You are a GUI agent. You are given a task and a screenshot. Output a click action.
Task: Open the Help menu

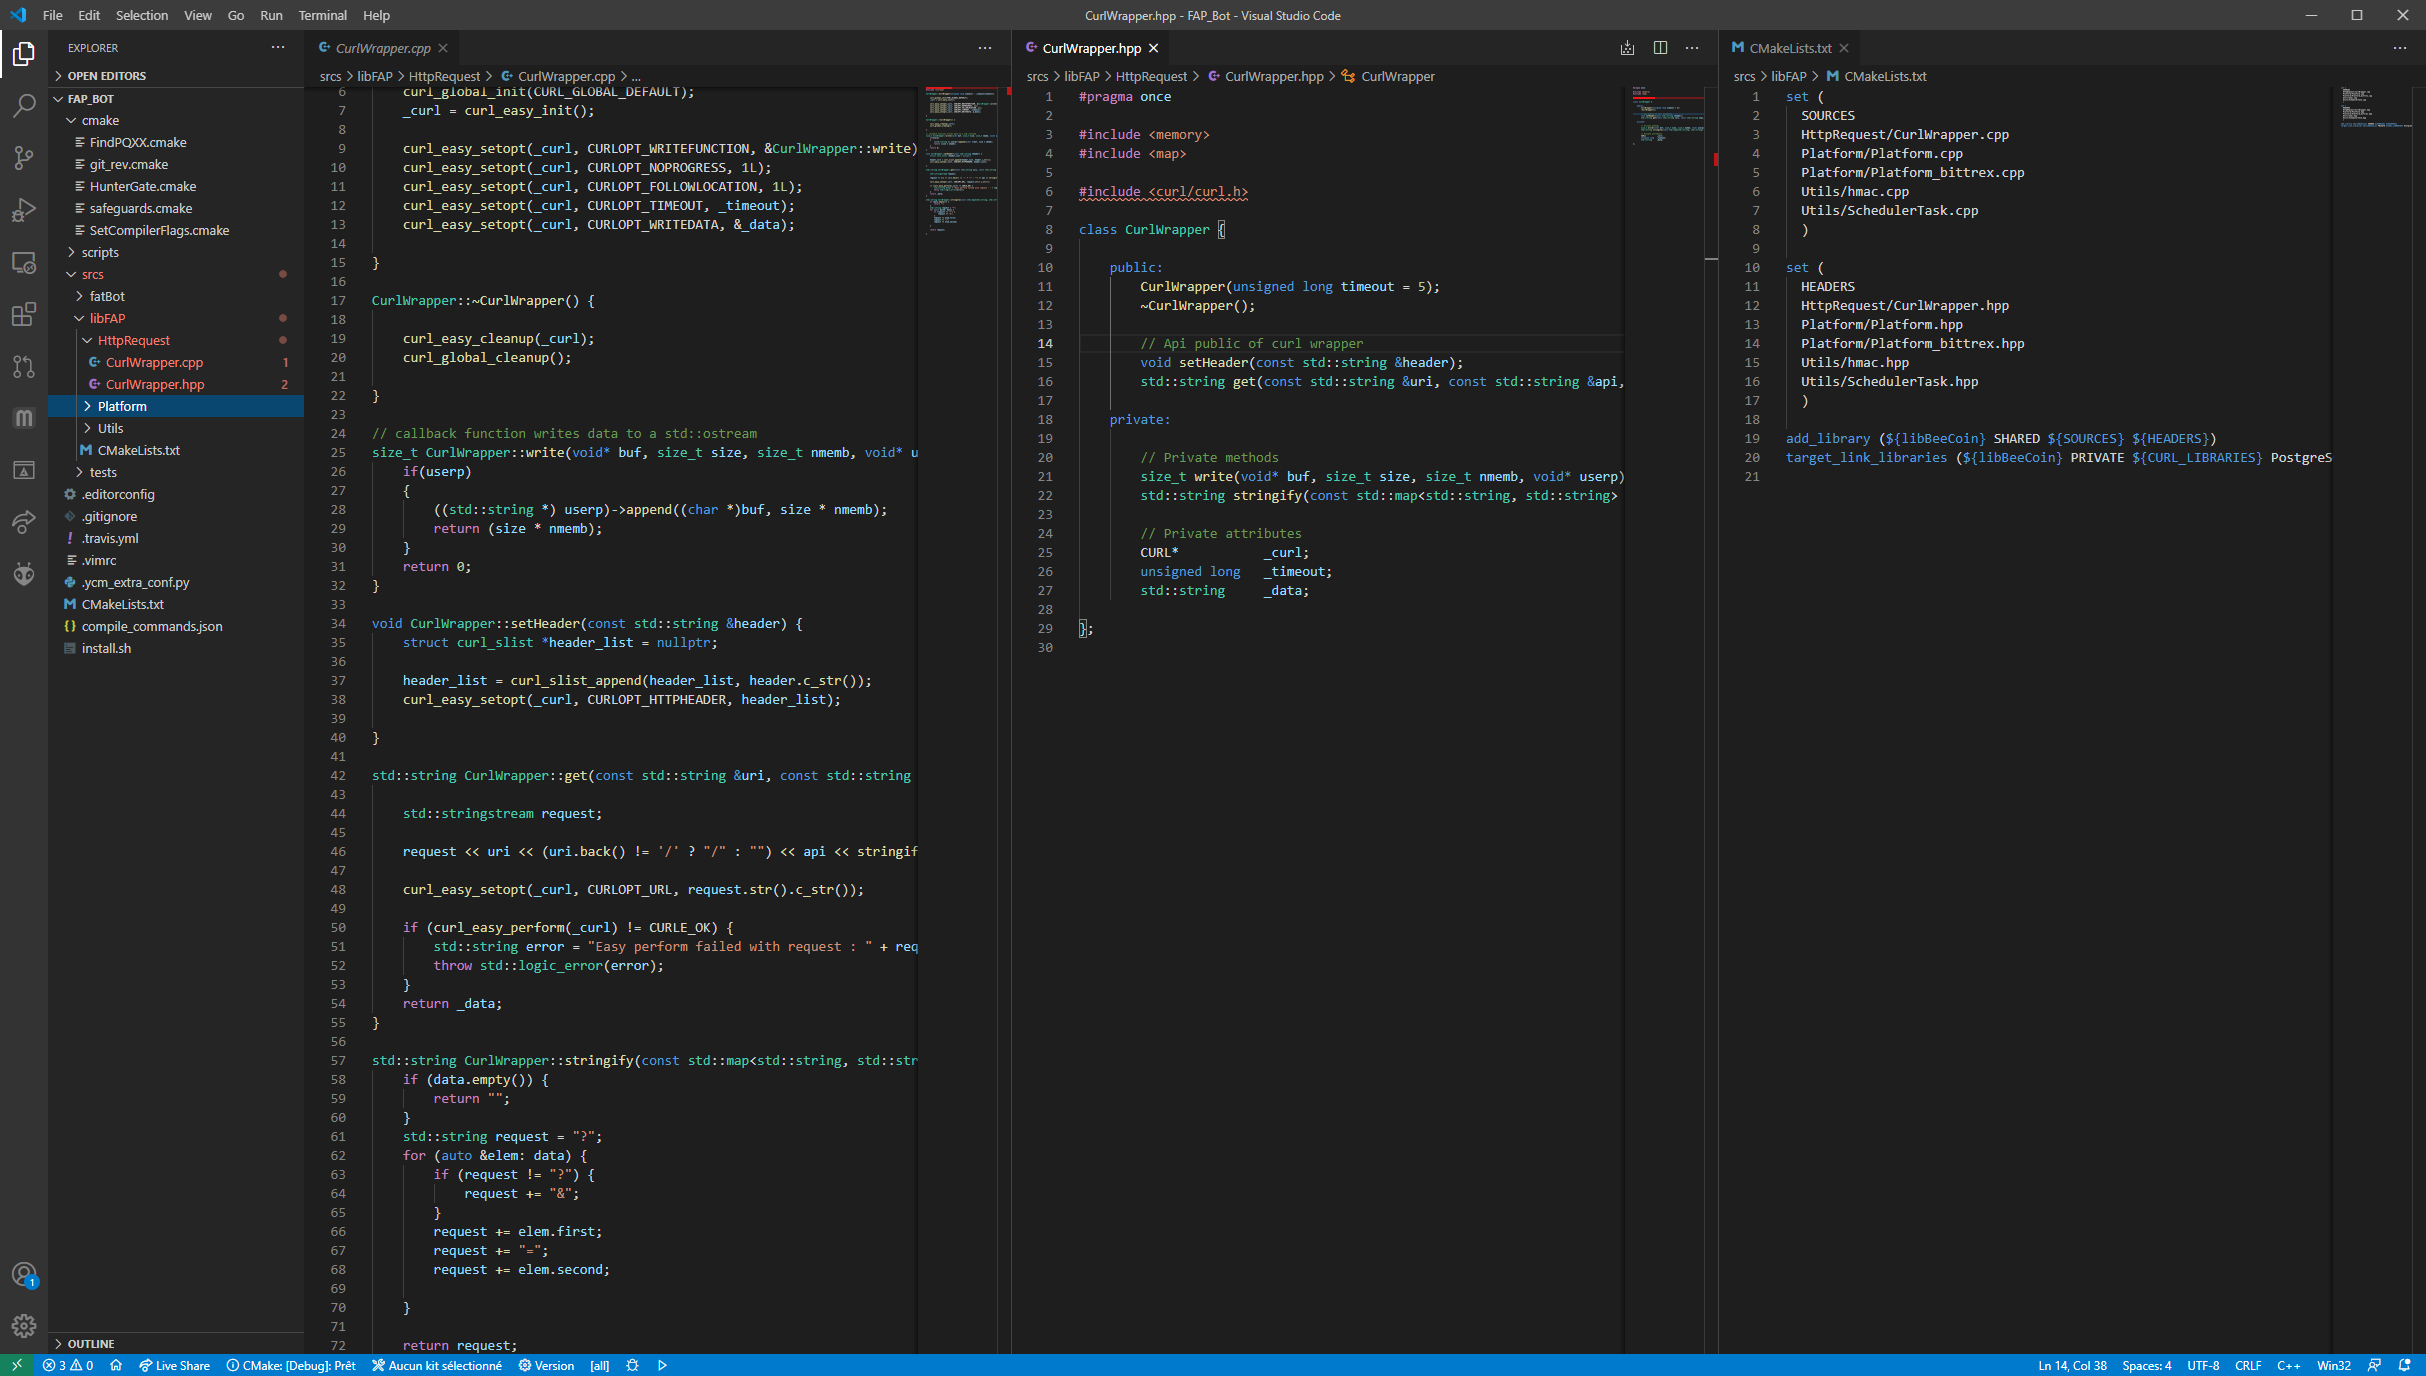pyautogui.click(x=376, y=15)
